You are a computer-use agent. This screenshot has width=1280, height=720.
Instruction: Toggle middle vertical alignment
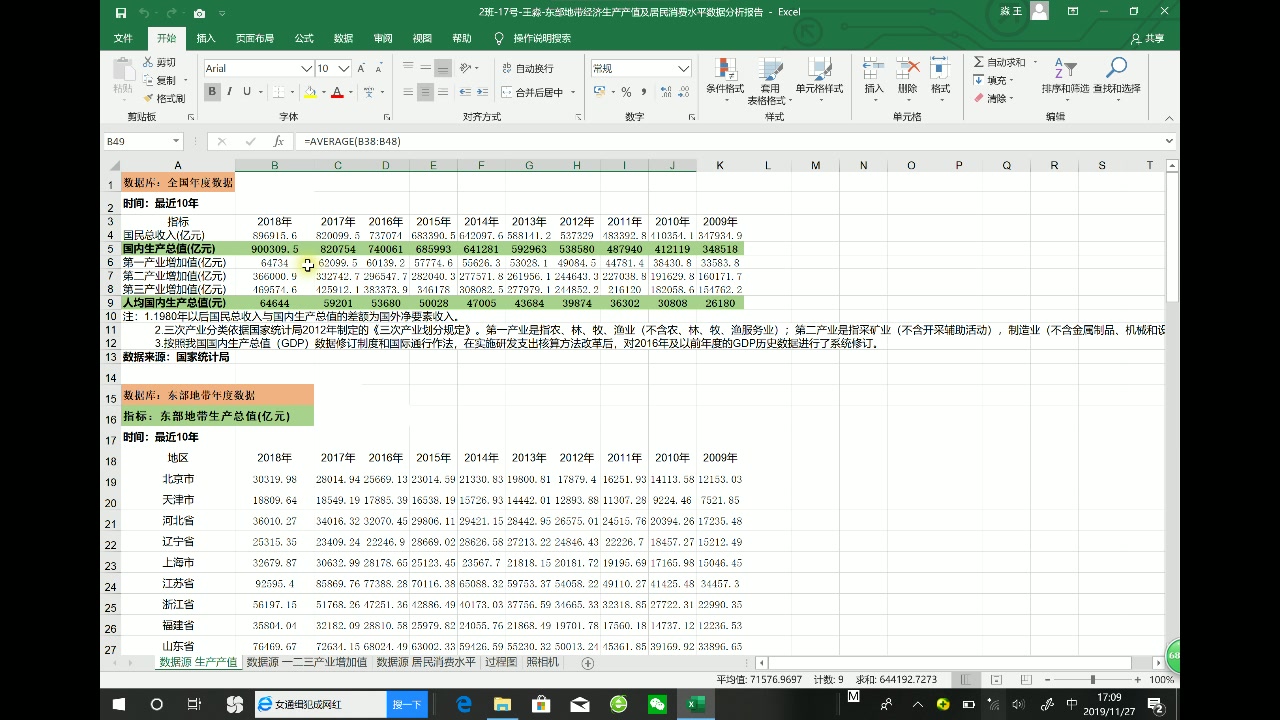click(425, 68)
